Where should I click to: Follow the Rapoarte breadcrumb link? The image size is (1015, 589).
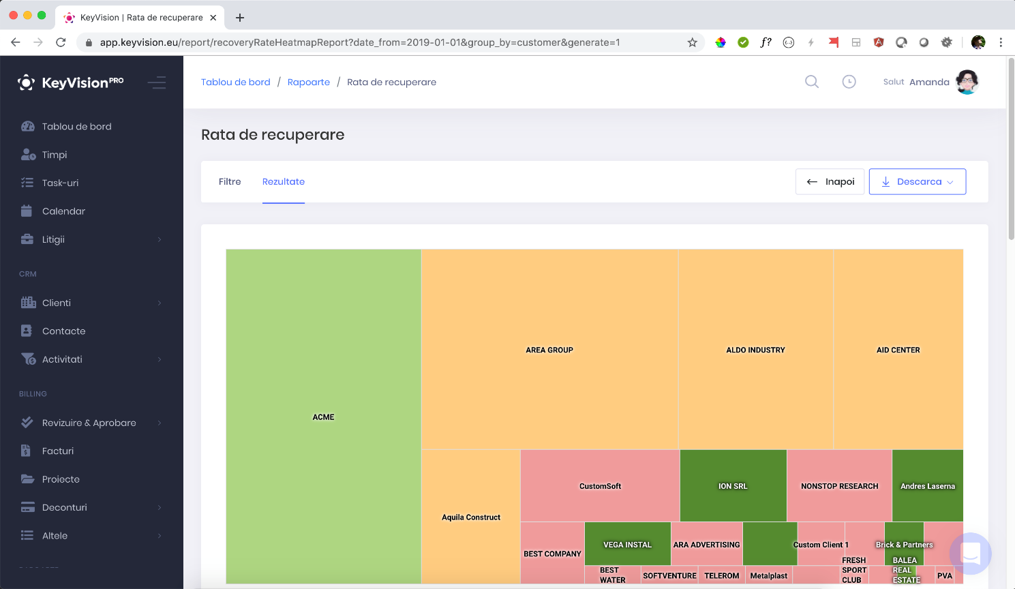(309, 82)
